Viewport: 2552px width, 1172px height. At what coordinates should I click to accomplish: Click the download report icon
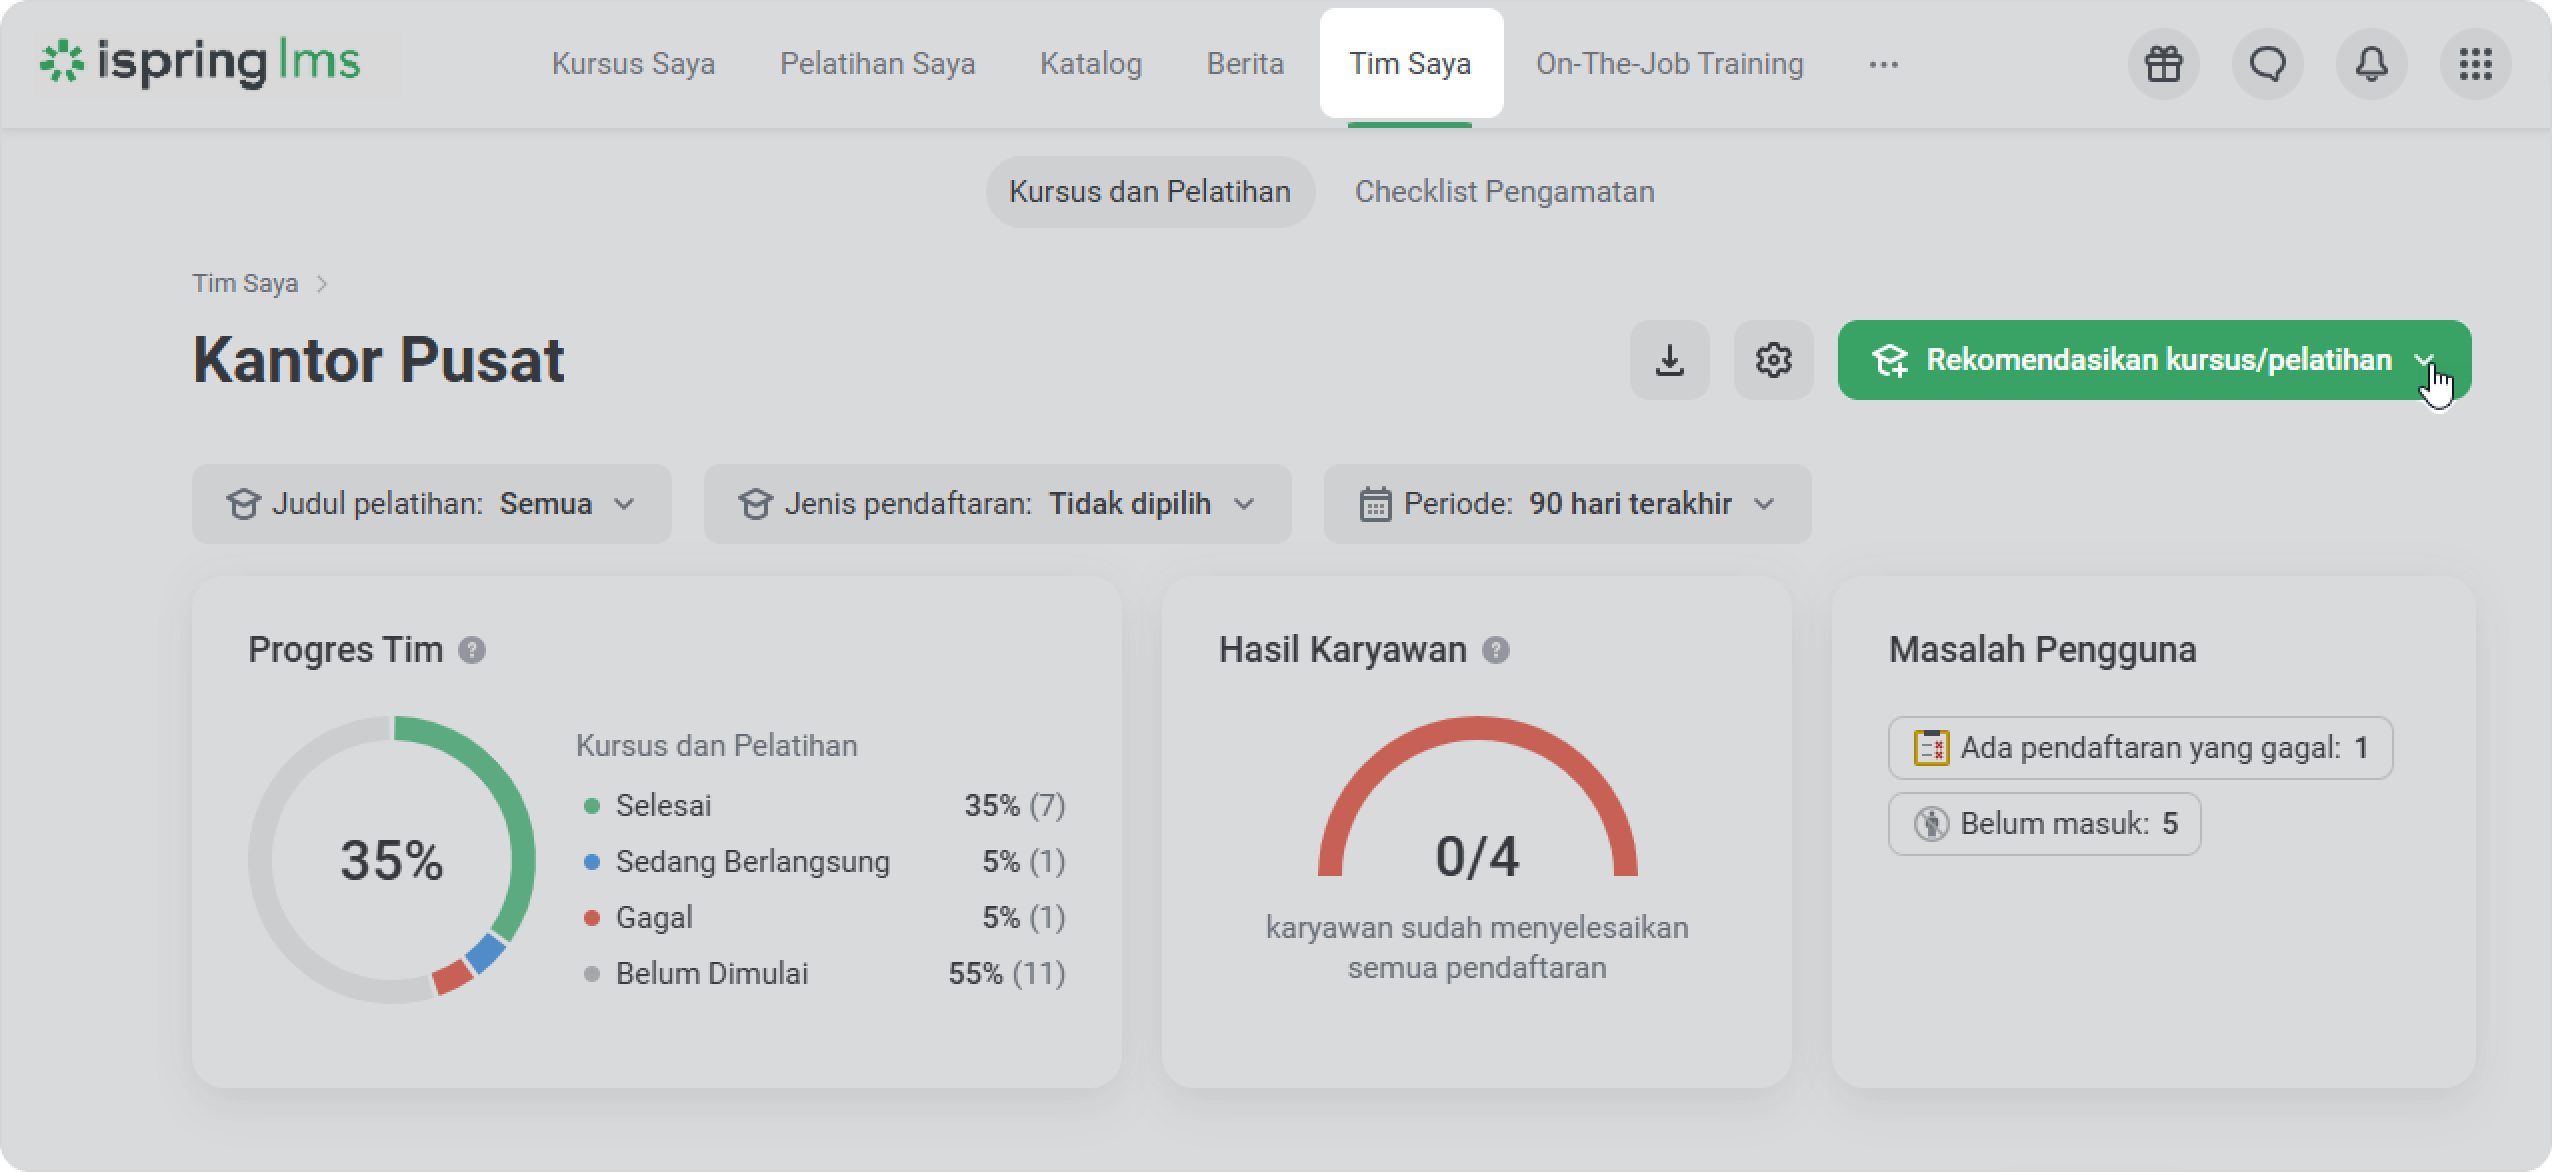coord(1669,360)
